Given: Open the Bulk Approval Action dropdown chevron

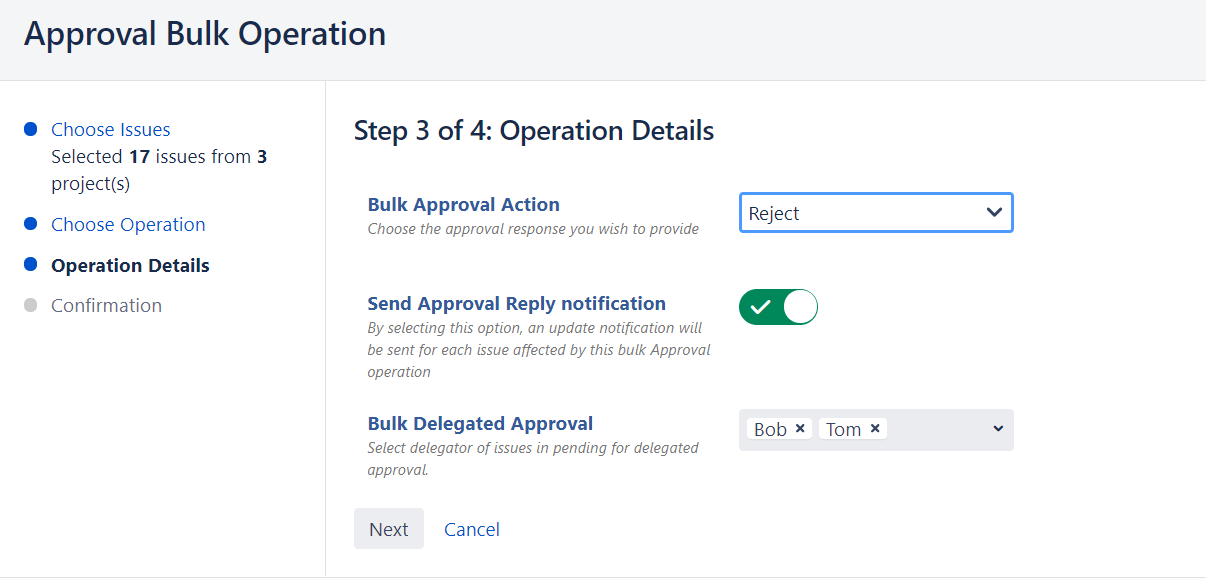Looking at the screenshot, I should (x=994, y=213).
